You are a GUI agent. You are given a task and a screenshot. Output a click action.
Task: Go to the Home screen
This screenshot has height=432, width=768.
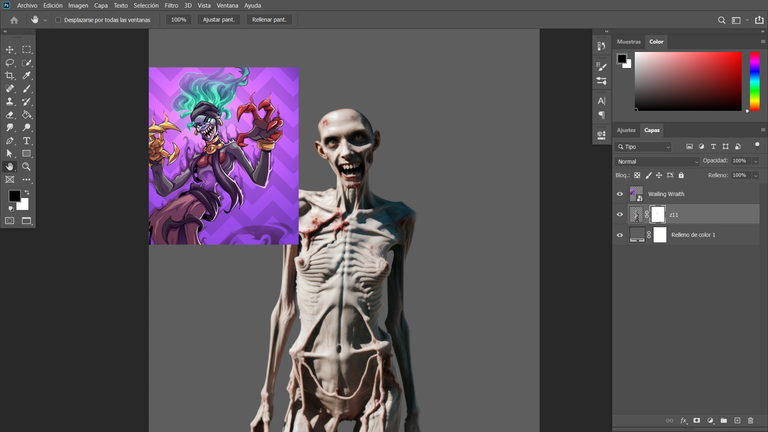tap(14, 20)
